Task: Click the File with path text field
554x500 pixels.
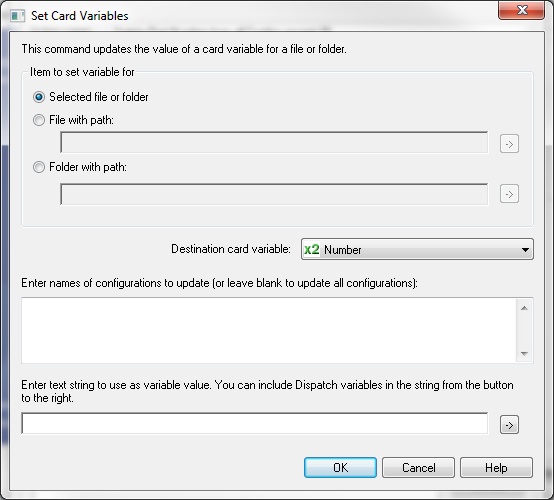Action: pos(274,142)
